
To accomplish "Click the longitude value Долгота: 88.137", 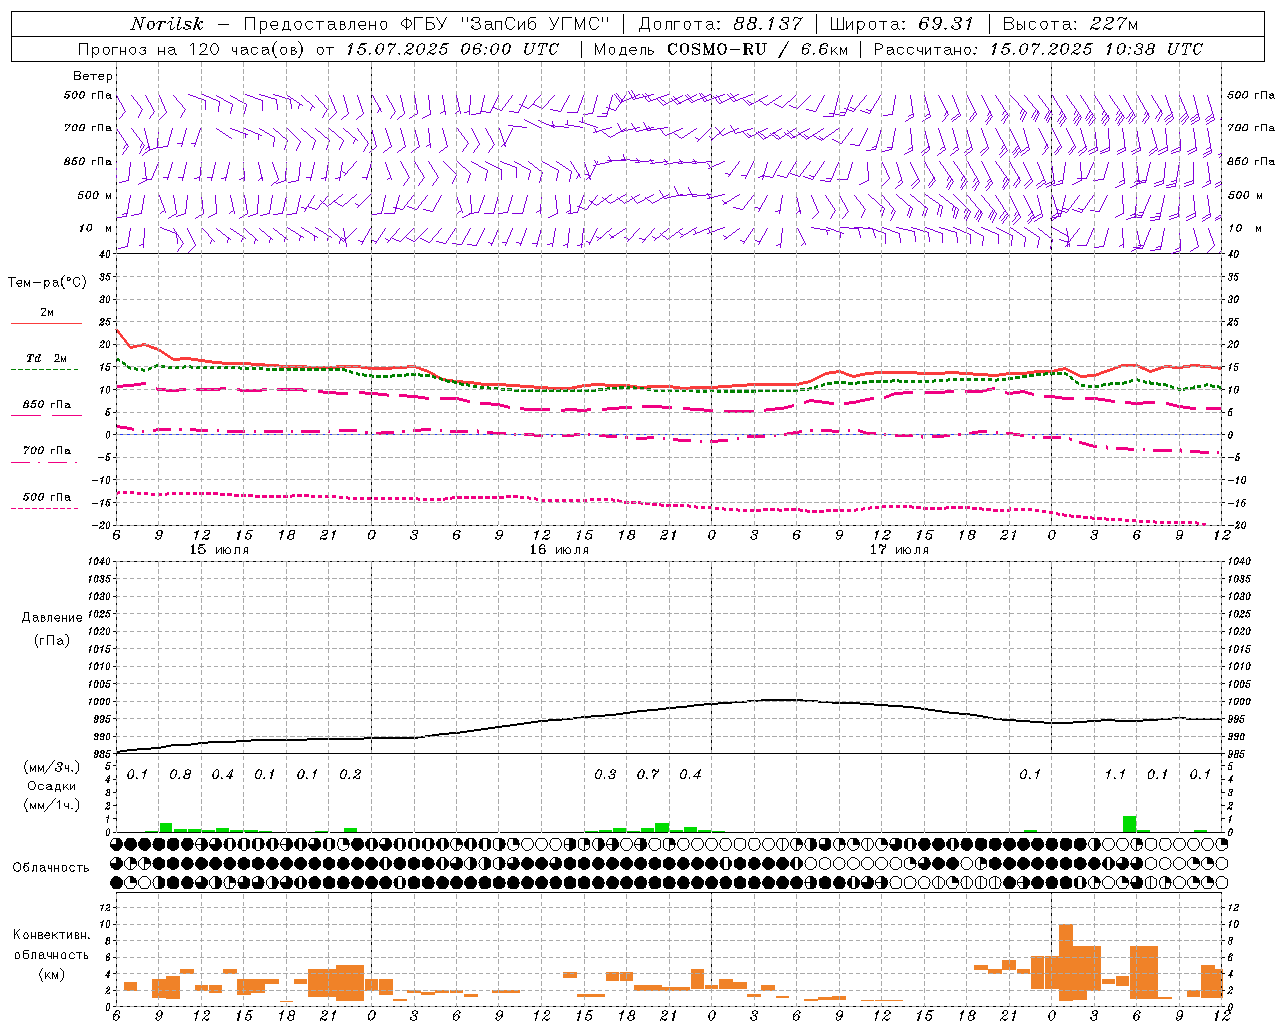I will (720, 24).
